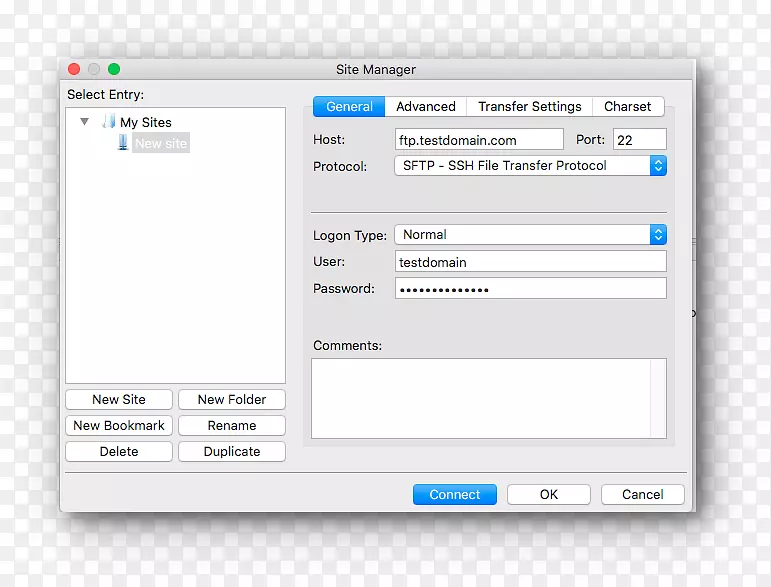This screenshot has height=587, width=771.
Task: Cancel the Site Manager dialog
Action: (642, 495)
